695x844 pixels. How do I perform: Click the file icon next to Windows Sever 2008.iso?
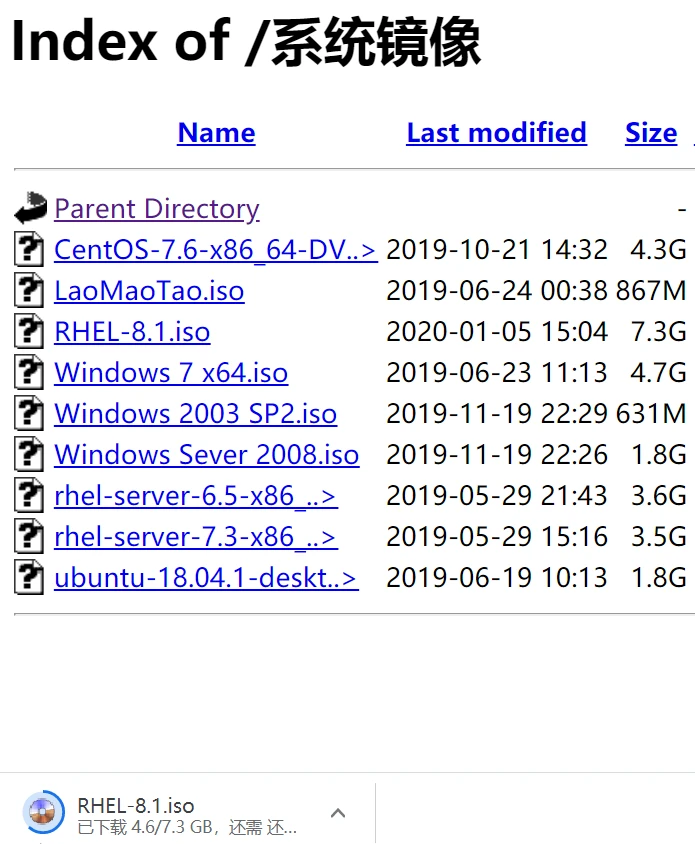(x=29, y=455)
